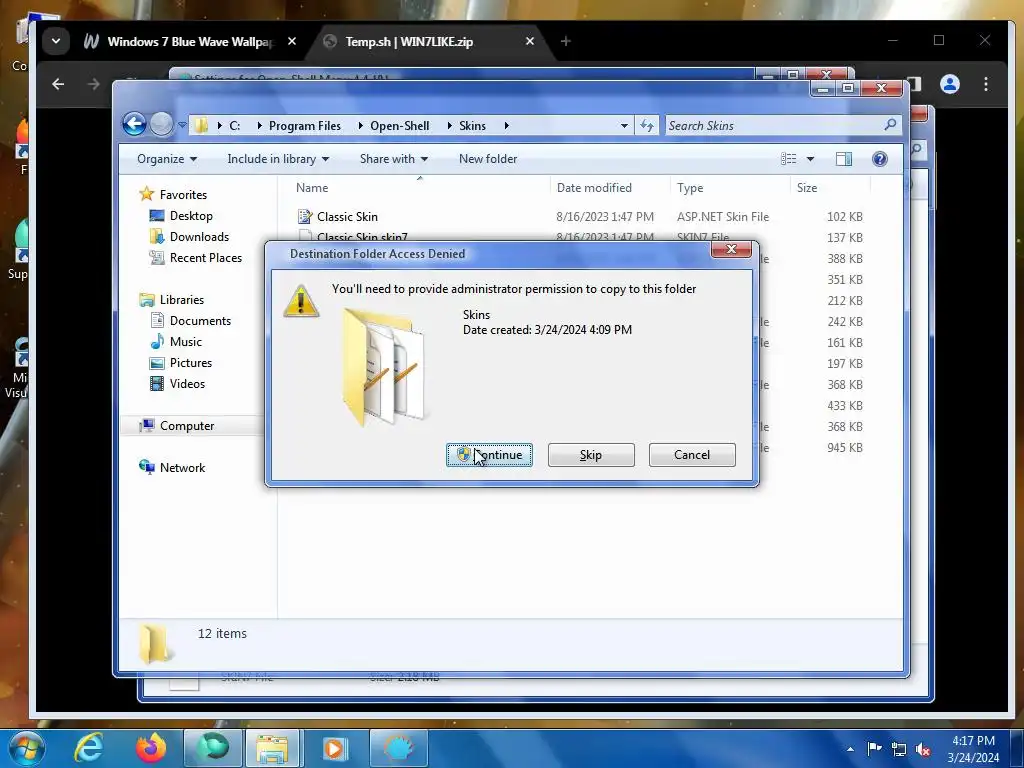
Task: Click the Explorer forward navigation arrow
Action: click(161, 124)
